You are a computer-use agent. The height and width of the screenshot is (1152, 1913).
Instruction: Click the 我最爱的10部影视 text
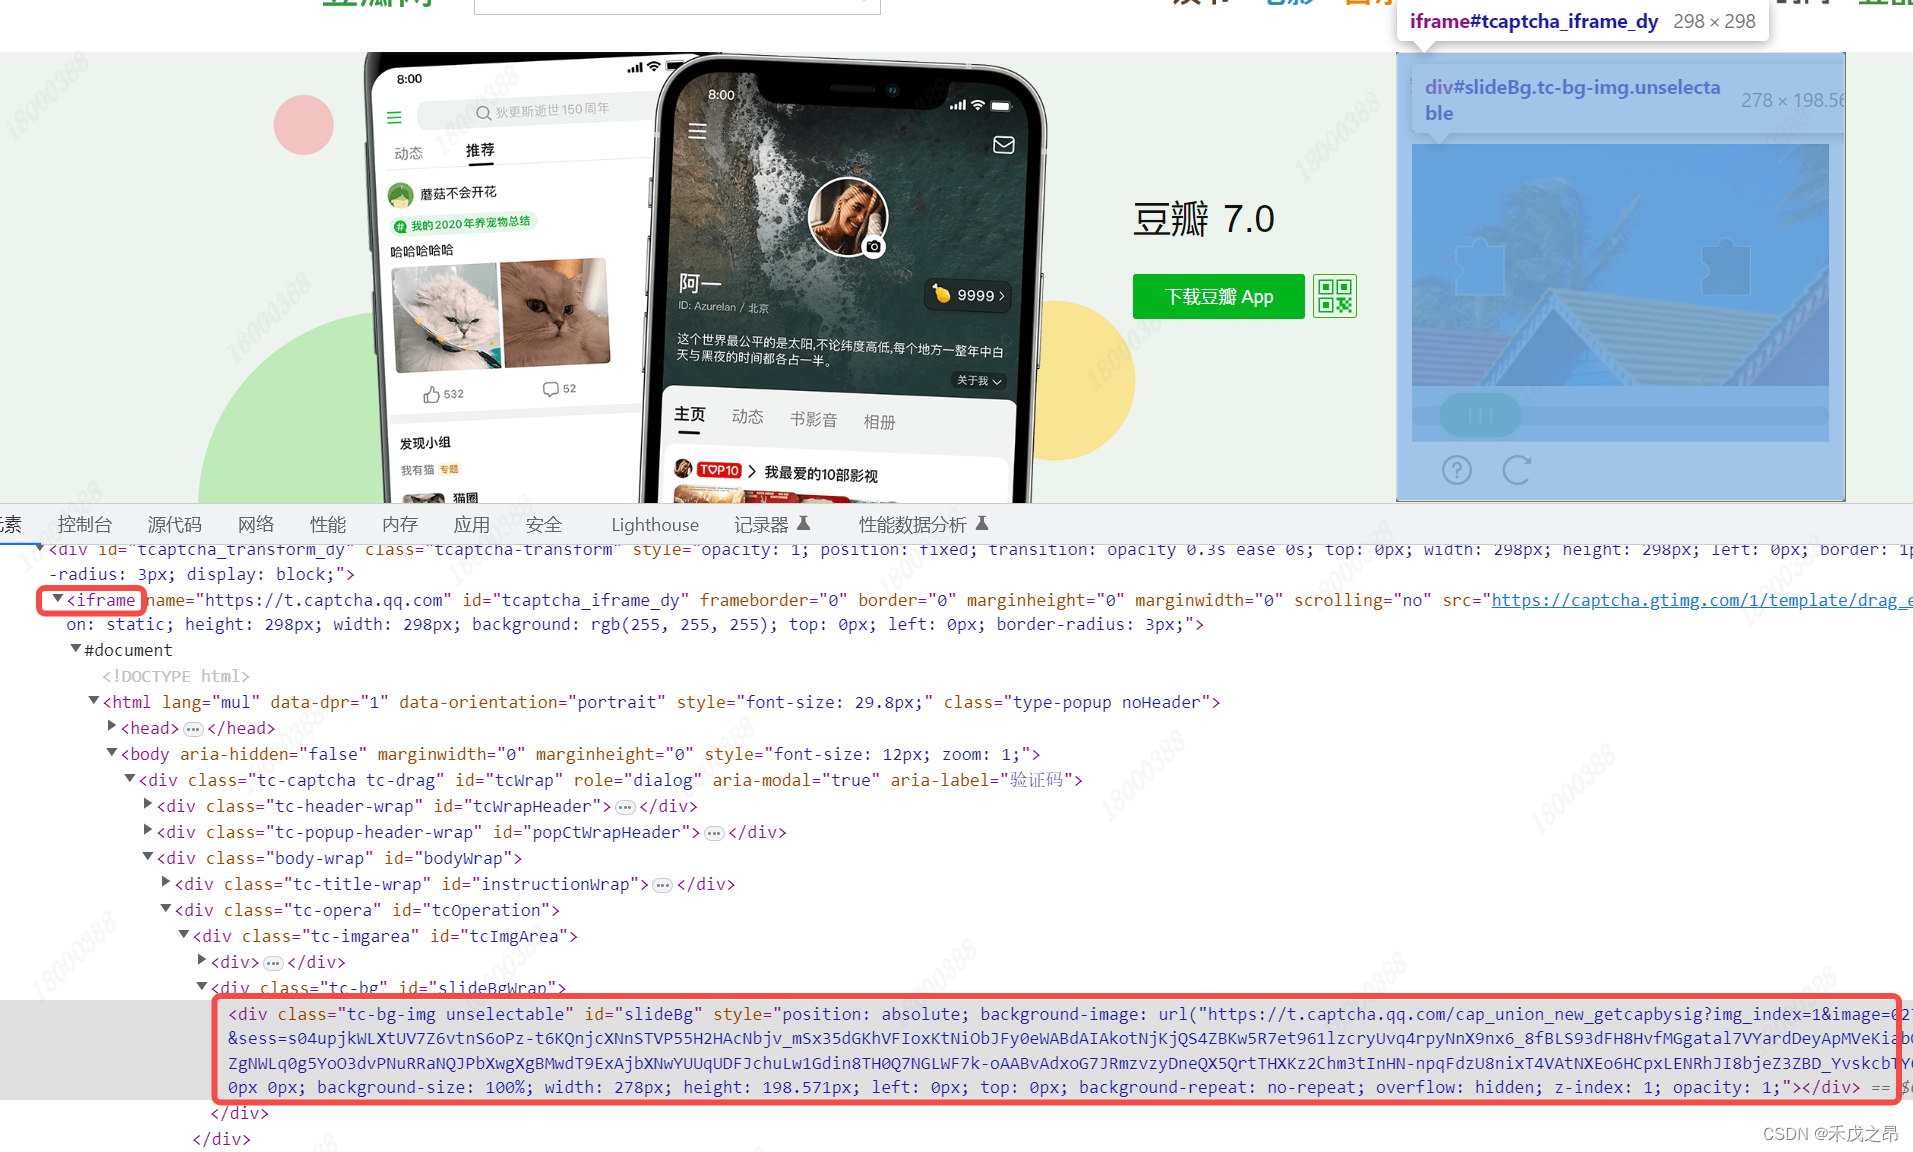click(x=821, y=474)
